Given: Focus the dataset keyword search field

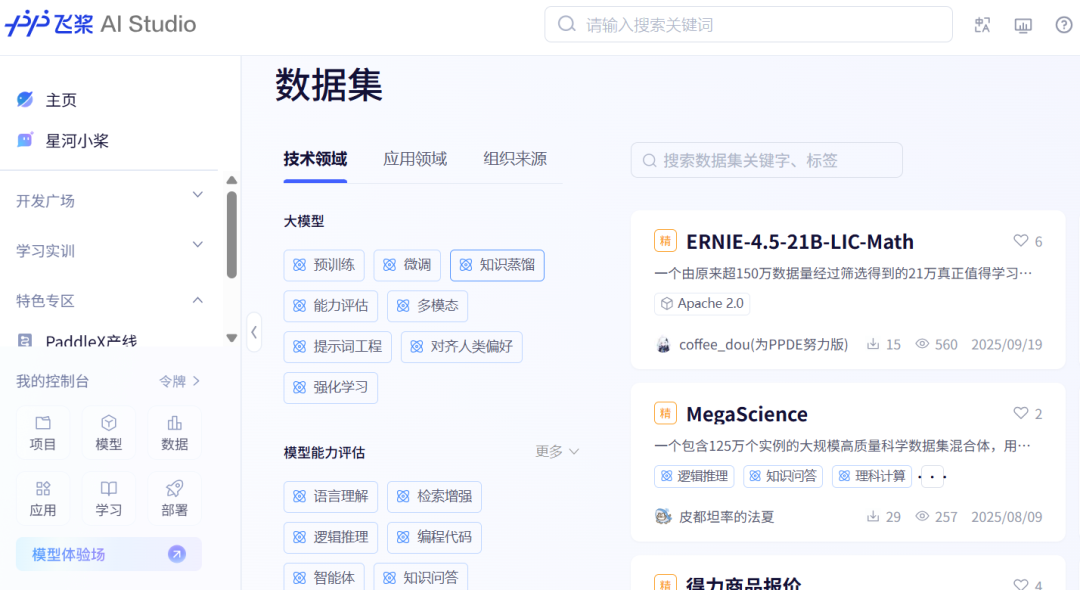Looking at the screenshot, I should coord(766,160).
